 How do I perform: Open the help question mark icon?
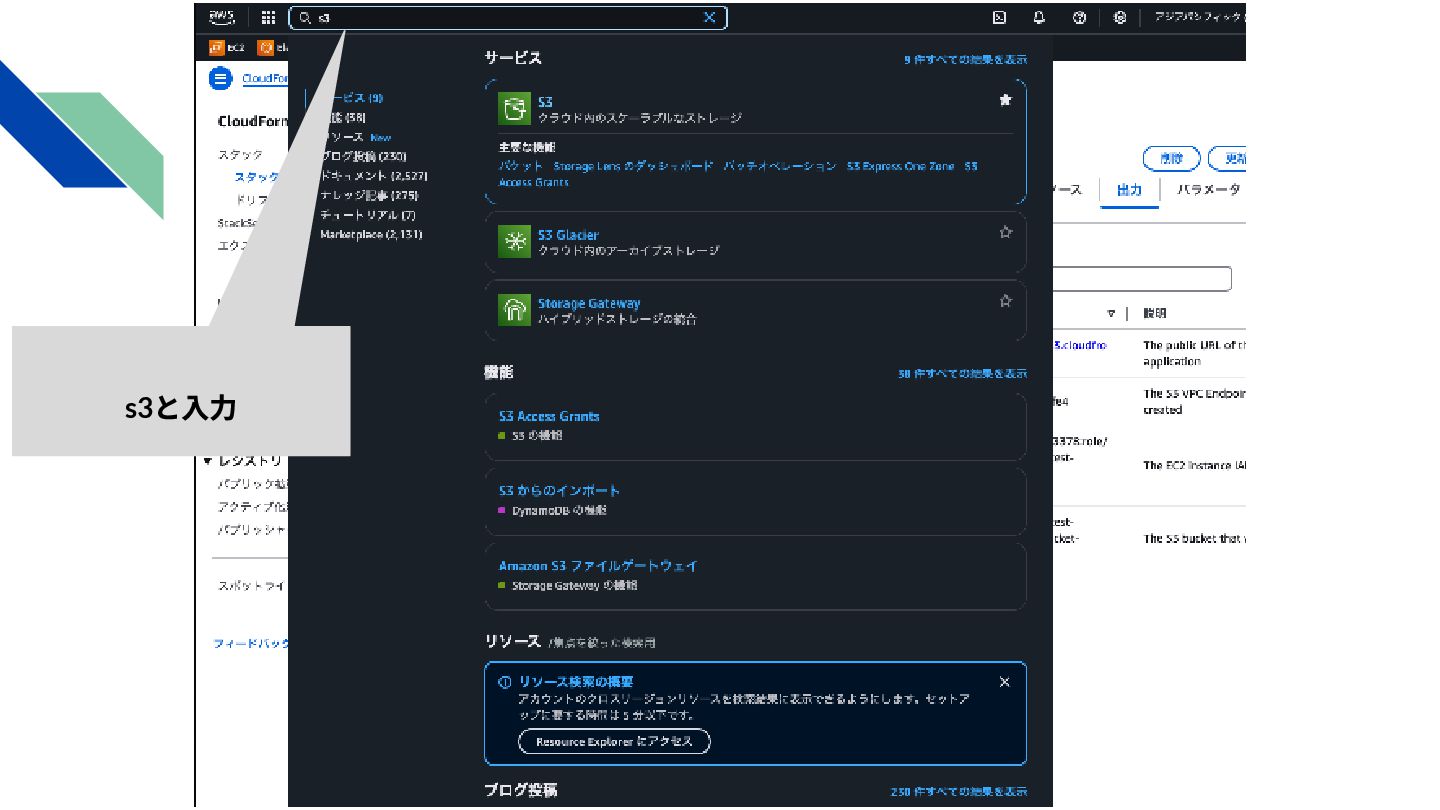tap(1079, 17)
